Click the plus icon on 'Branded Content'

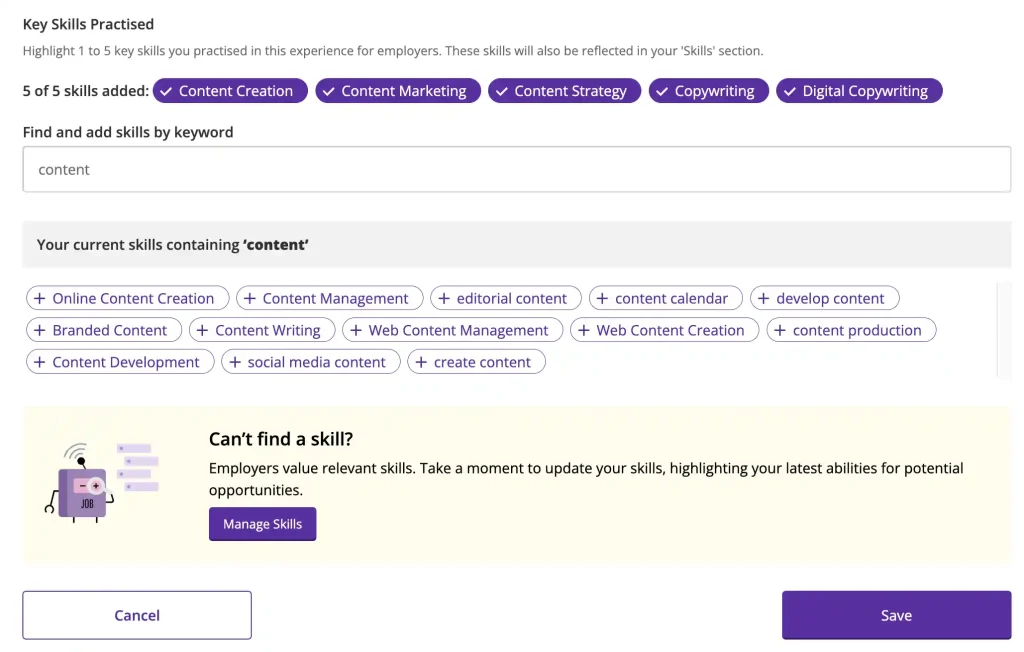tap(37, 329)
